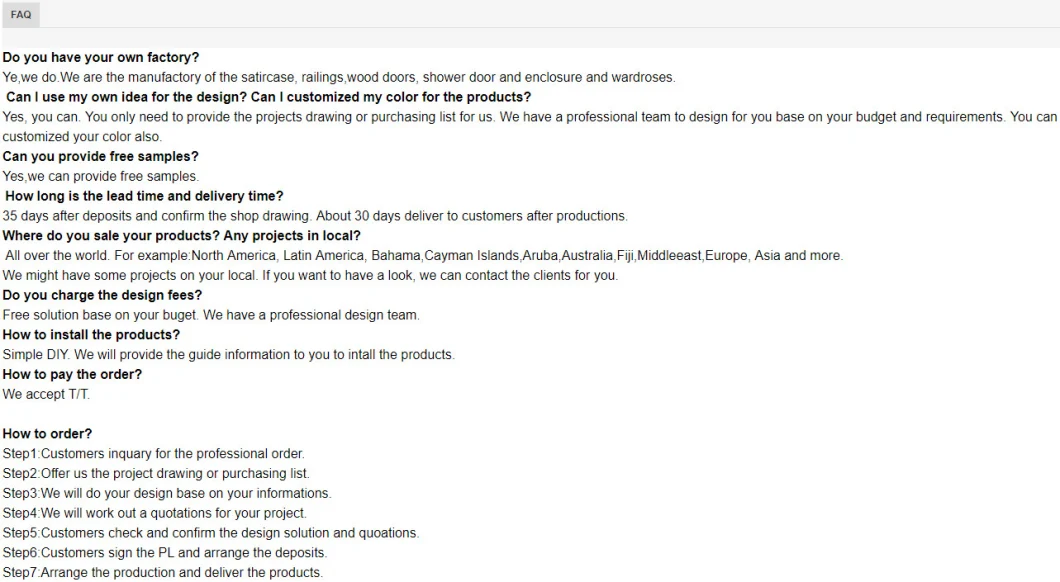Open the FAQ tab
The width and height of the screenshot is (1060, 582).
(x=21, y=15)
